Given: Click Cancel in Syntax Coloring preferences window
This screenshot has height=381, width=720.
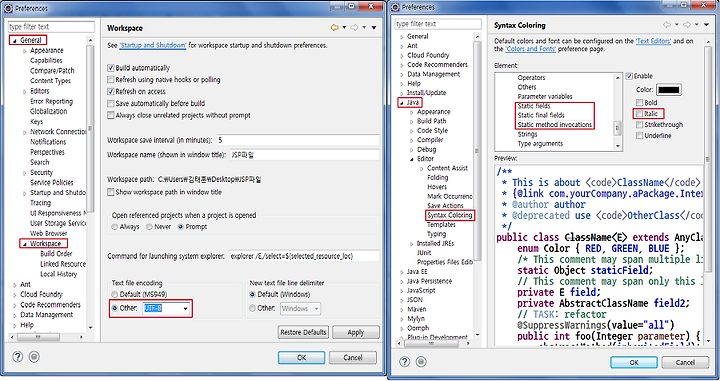Looking at the screenshot, I should click(685, 362).
